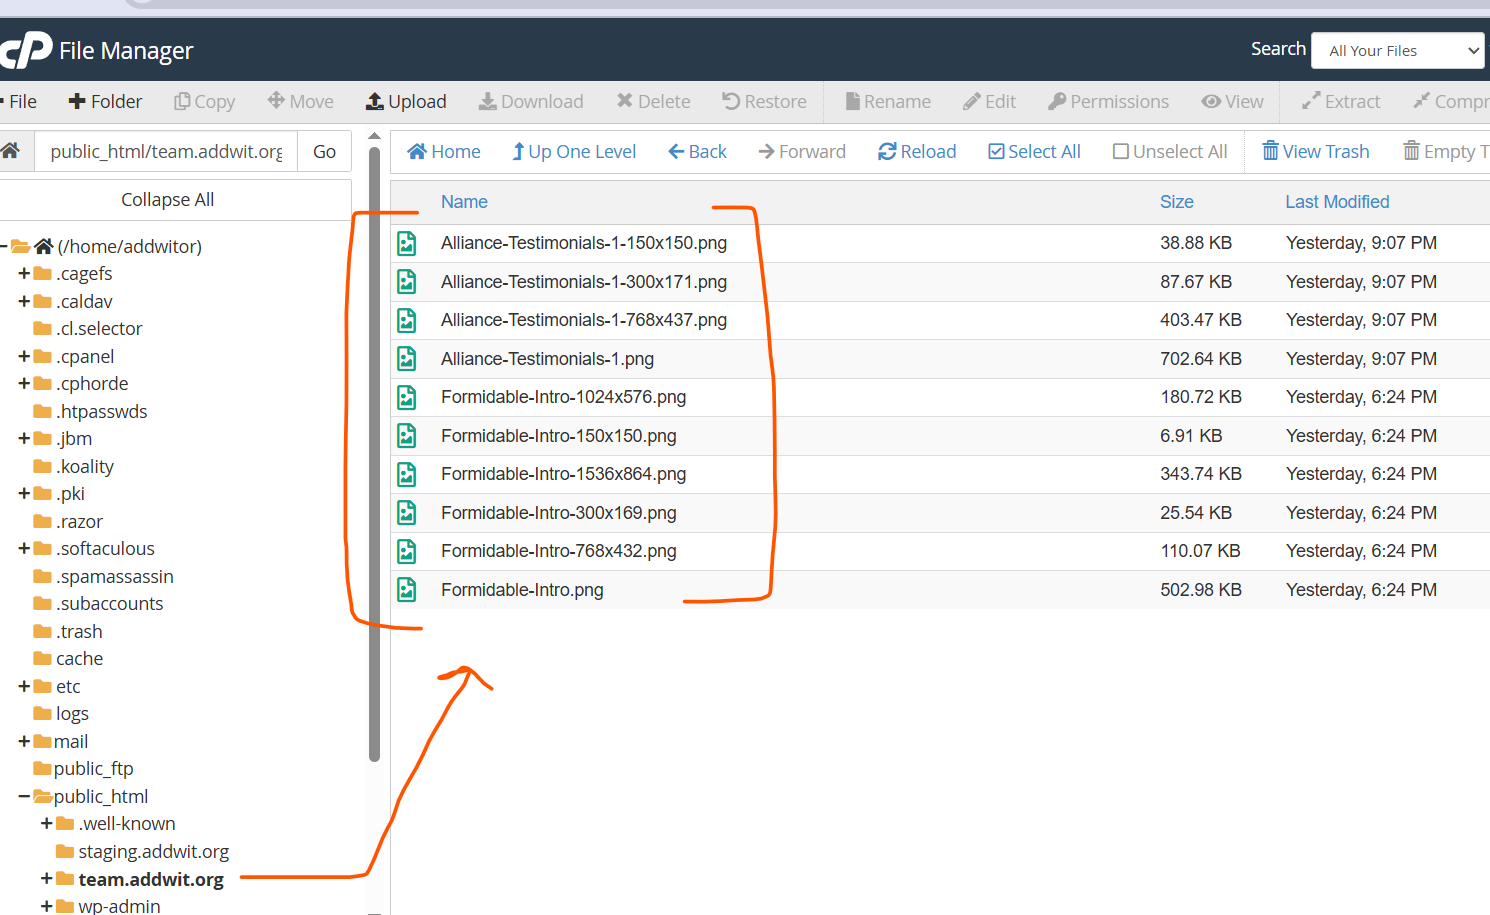Click image icon of Formidable-Intro.png
This screenshot has width=1490, height=915.
point(407,590)
